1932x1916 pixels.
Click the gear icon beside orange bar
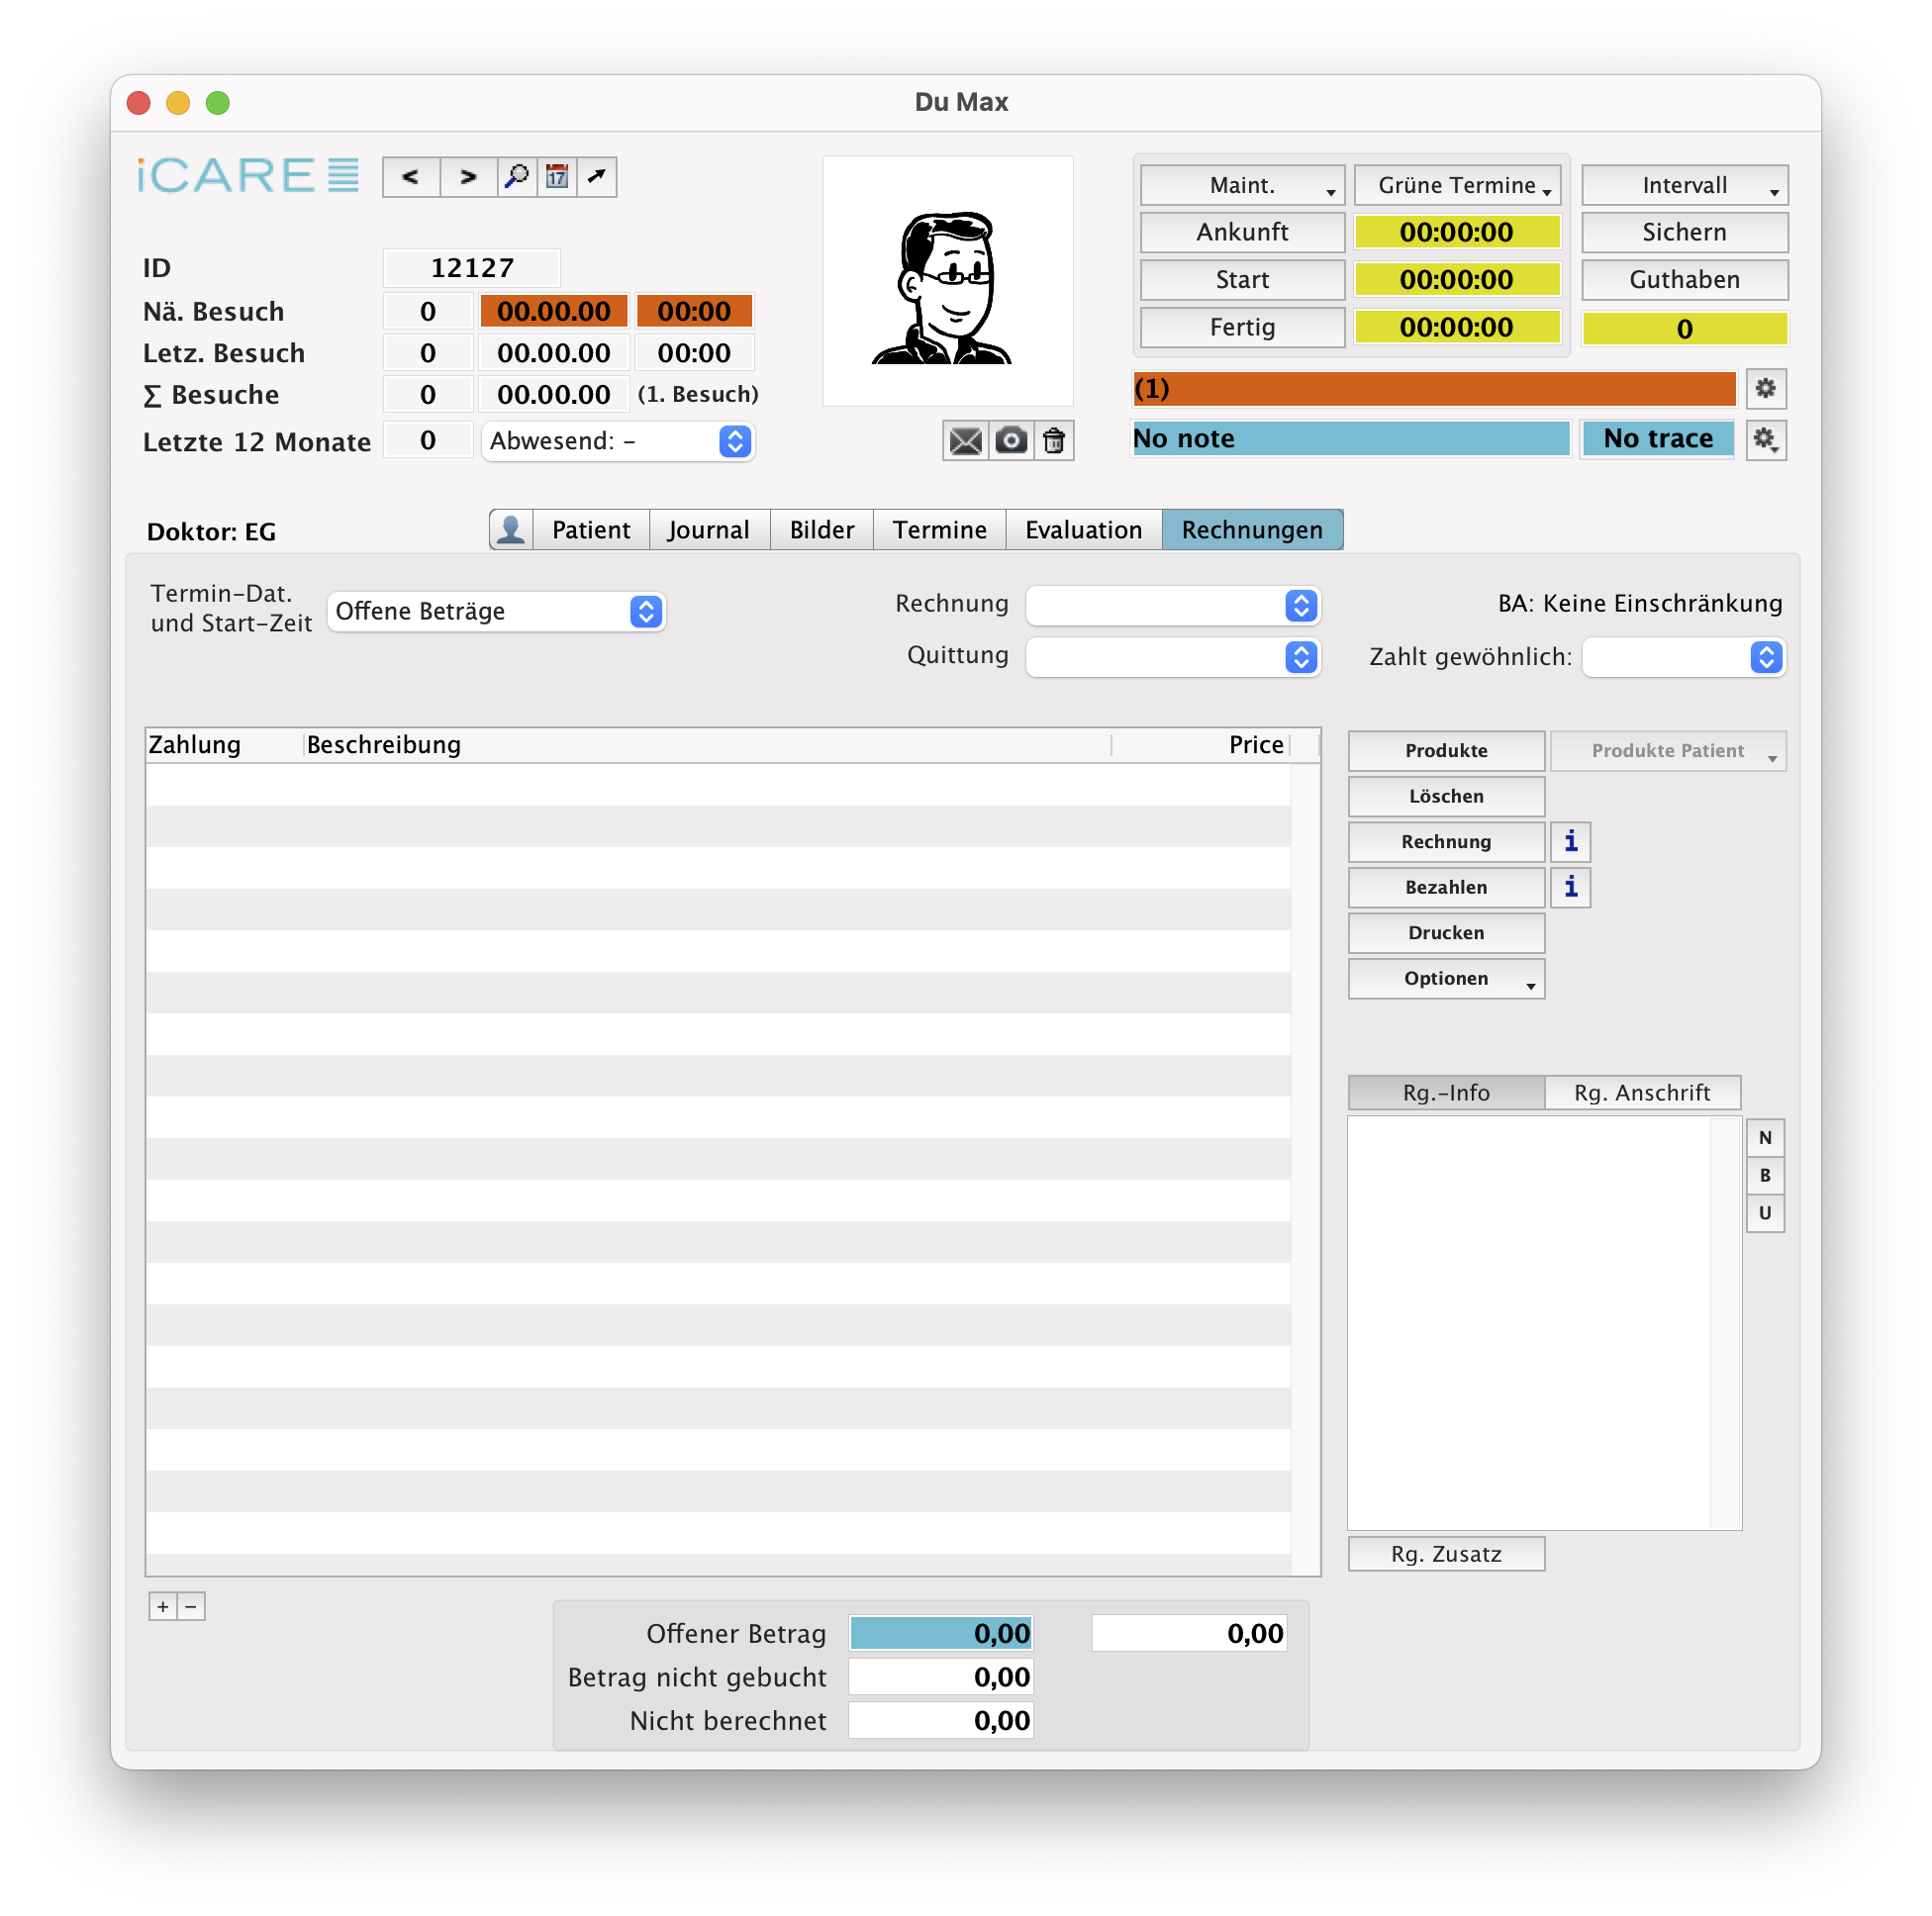click(1765, 389)
